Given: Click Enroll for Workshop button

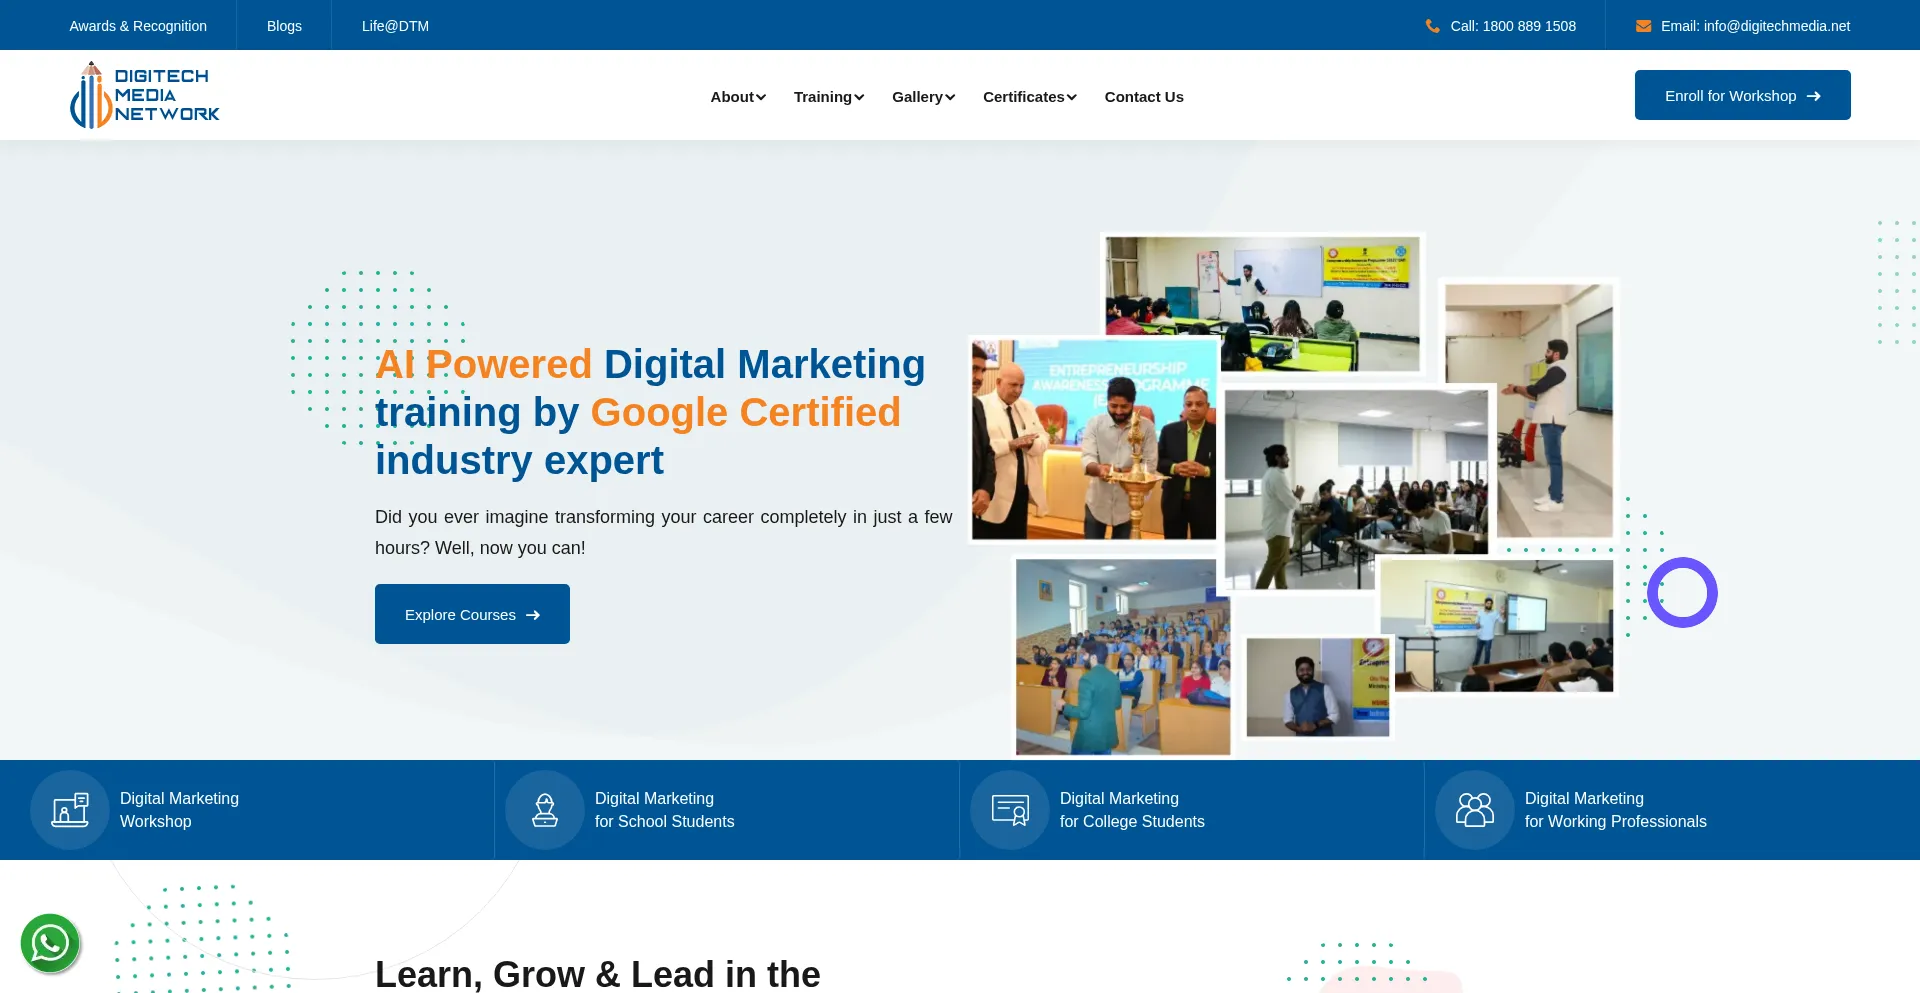Looking at the screenshot, I should [x=1742, y=95].
